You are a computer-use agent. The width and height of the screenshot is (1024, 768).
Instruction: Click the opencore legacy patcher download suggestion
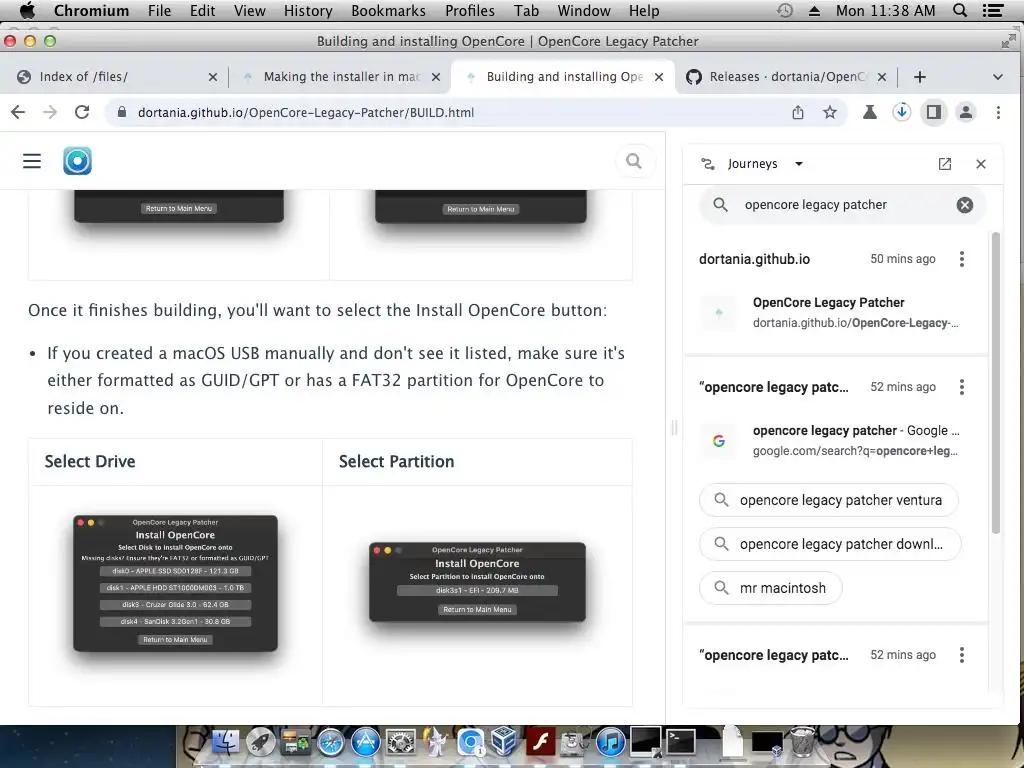(x=830, y=544)
